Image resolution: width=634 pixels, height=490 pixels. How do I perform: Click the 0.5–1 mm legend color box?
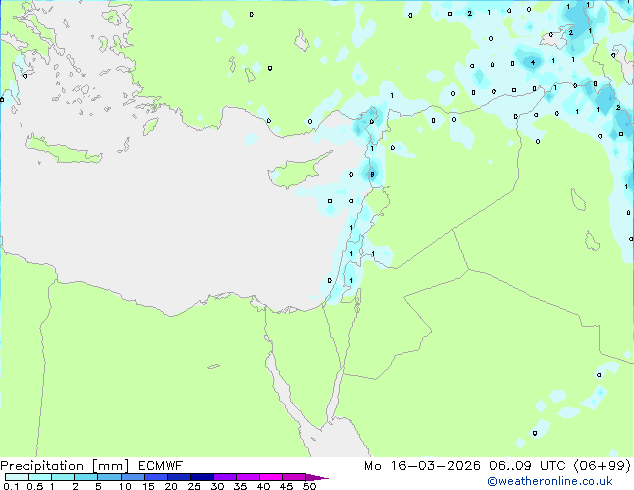point(40,477)
